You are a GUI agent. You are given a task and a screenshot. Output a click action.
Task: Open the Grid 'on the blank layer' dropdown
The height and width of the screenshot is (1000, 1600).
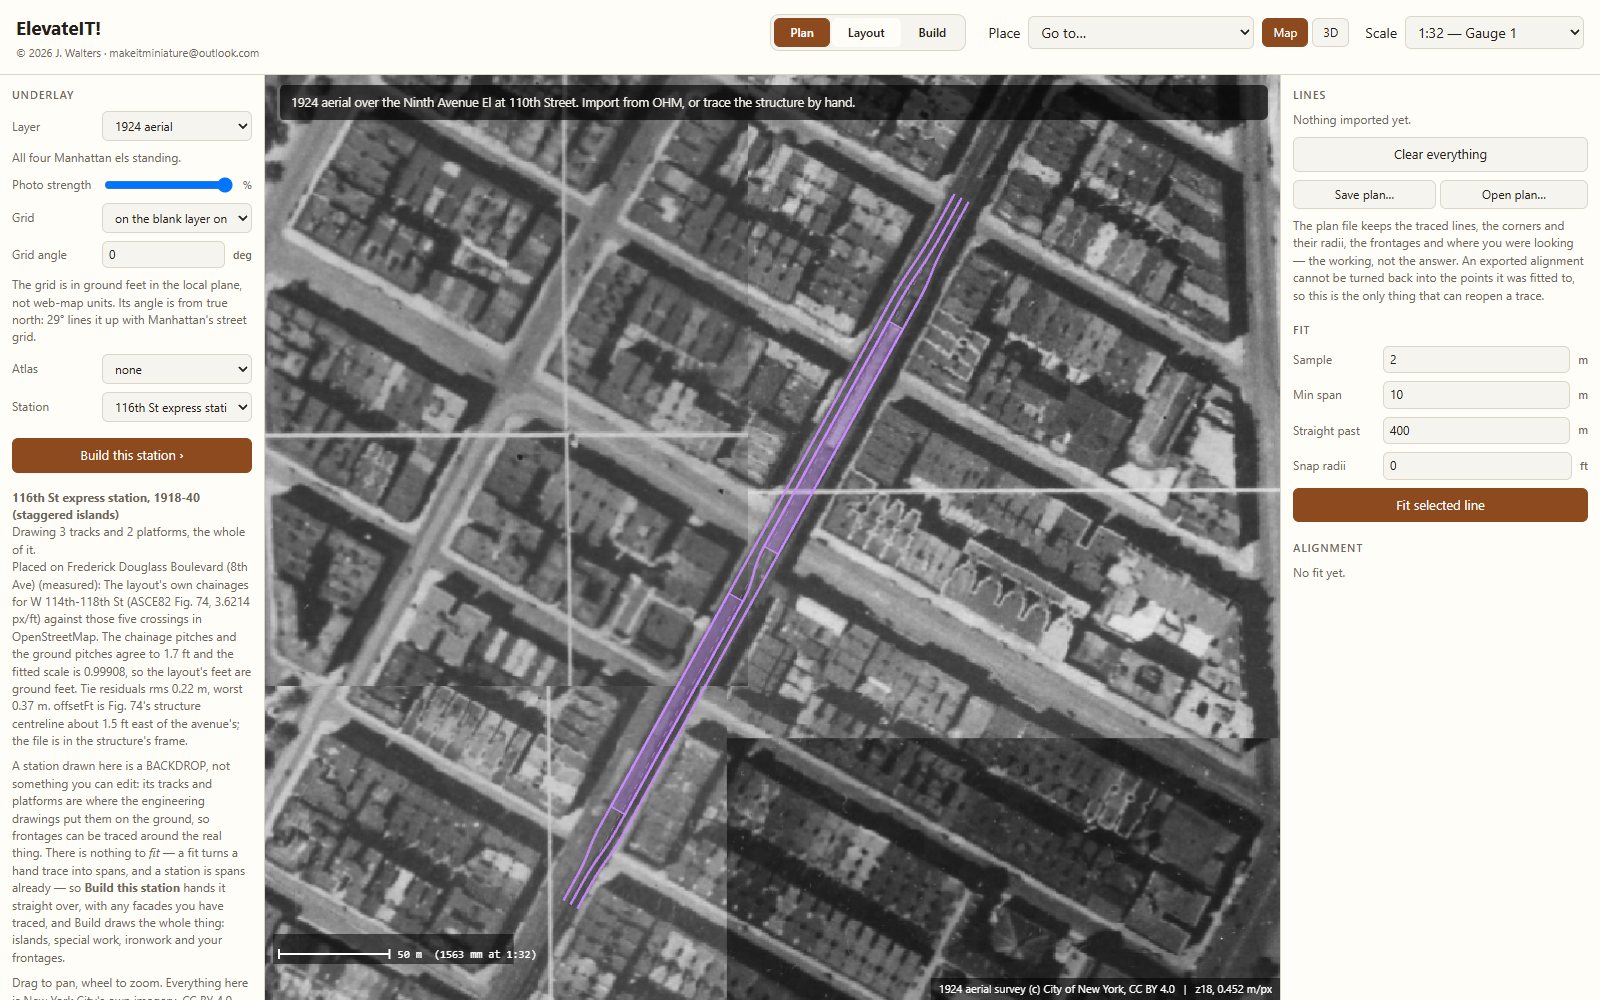pyautogui.click(x=177, y=219)
